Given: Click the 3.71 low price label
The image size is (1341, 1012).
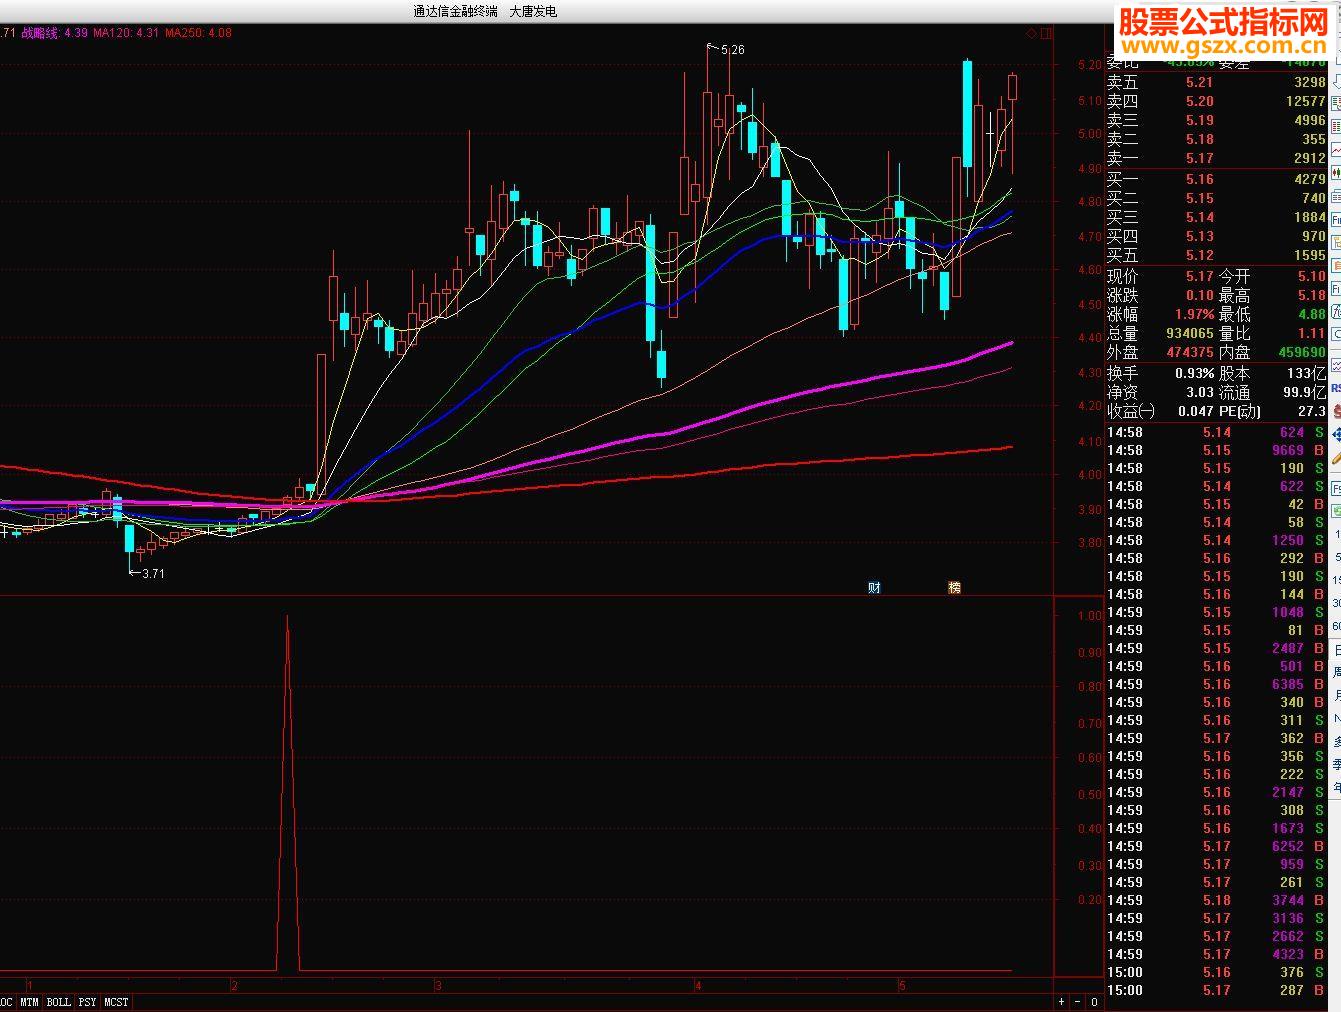Looking at the screenshot, I should [153, 573].
